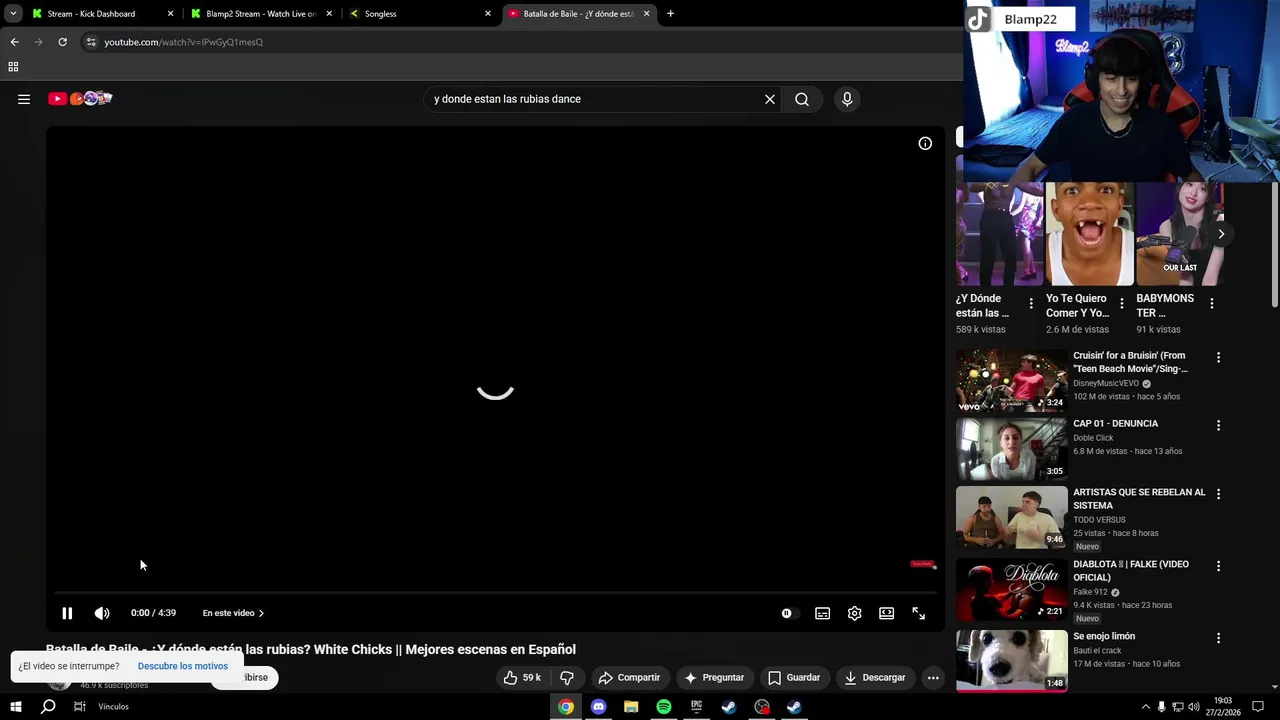Screen dimensions: 1280x720
Task: Open the 'CAP 01 - DENUNCIA' video thumbnail
Action: [x=1011, y=449]
